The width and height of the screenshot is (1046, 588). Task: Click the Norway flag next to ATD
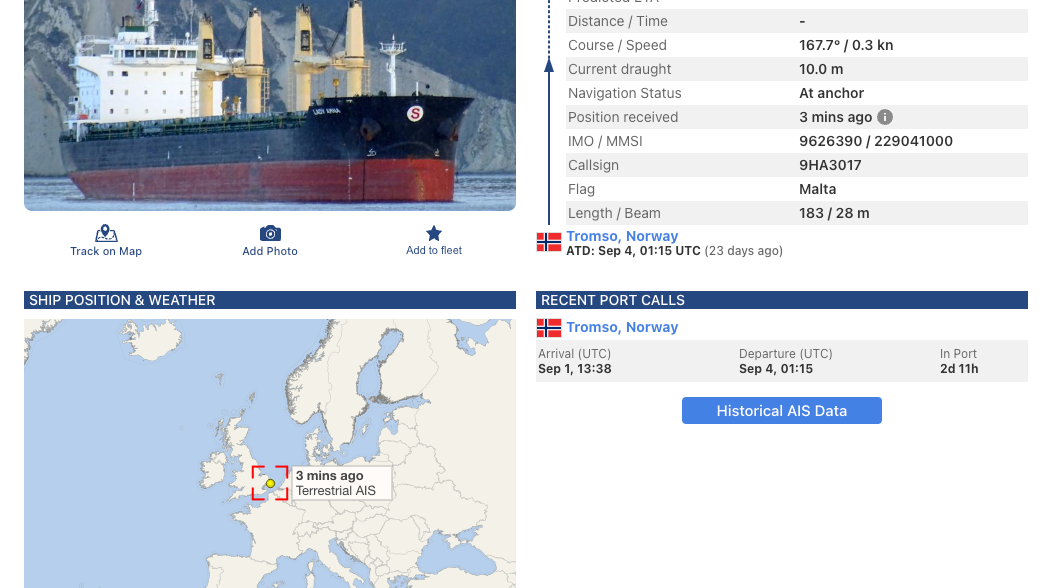pyautogui.click(x=549, y=242)
